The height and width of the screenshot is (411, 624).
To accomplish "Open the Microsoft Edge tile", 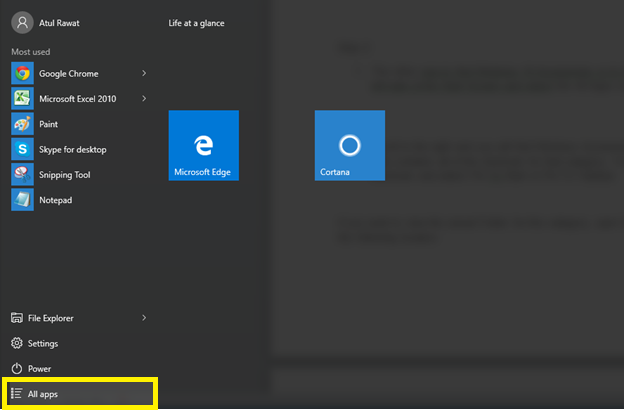I will coord(204,145).
